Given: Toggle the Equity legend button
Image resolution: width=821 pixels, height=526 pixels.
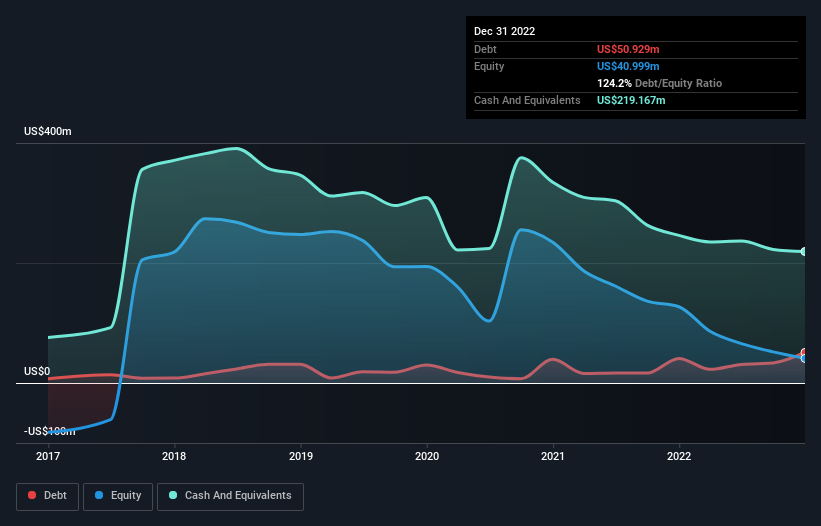Looking at the screenshot, I should (x=118, y=496).
